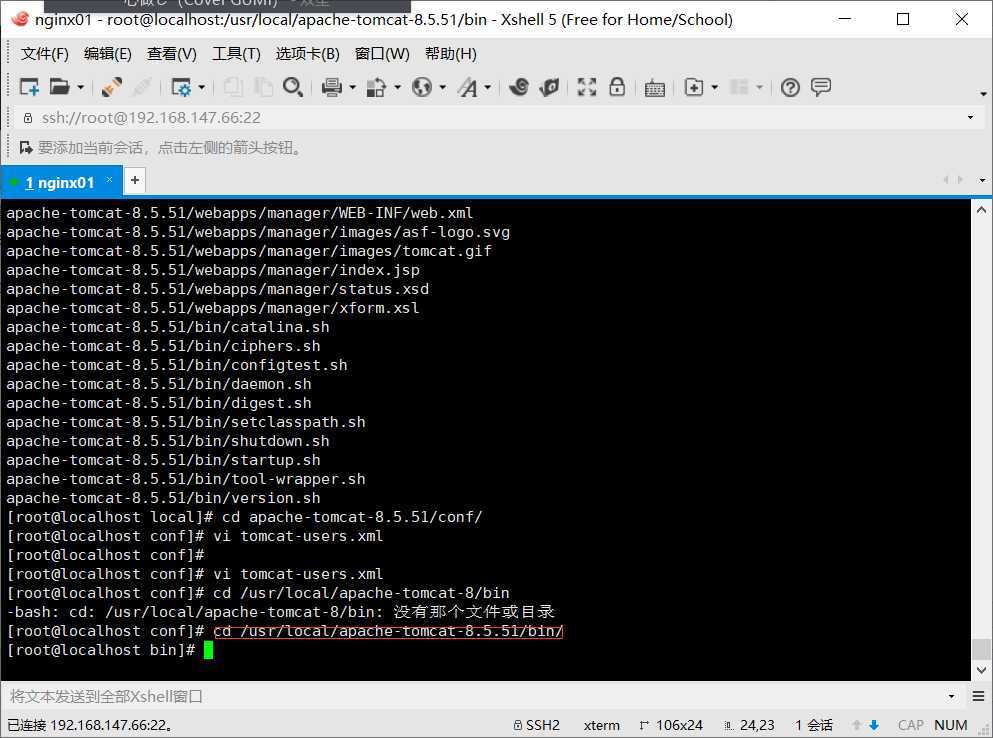The width and height of the screenshot is (993, 738).
Task: Expand the Encoding globe dropdown arrow
Action: click(x=443, y=87)
